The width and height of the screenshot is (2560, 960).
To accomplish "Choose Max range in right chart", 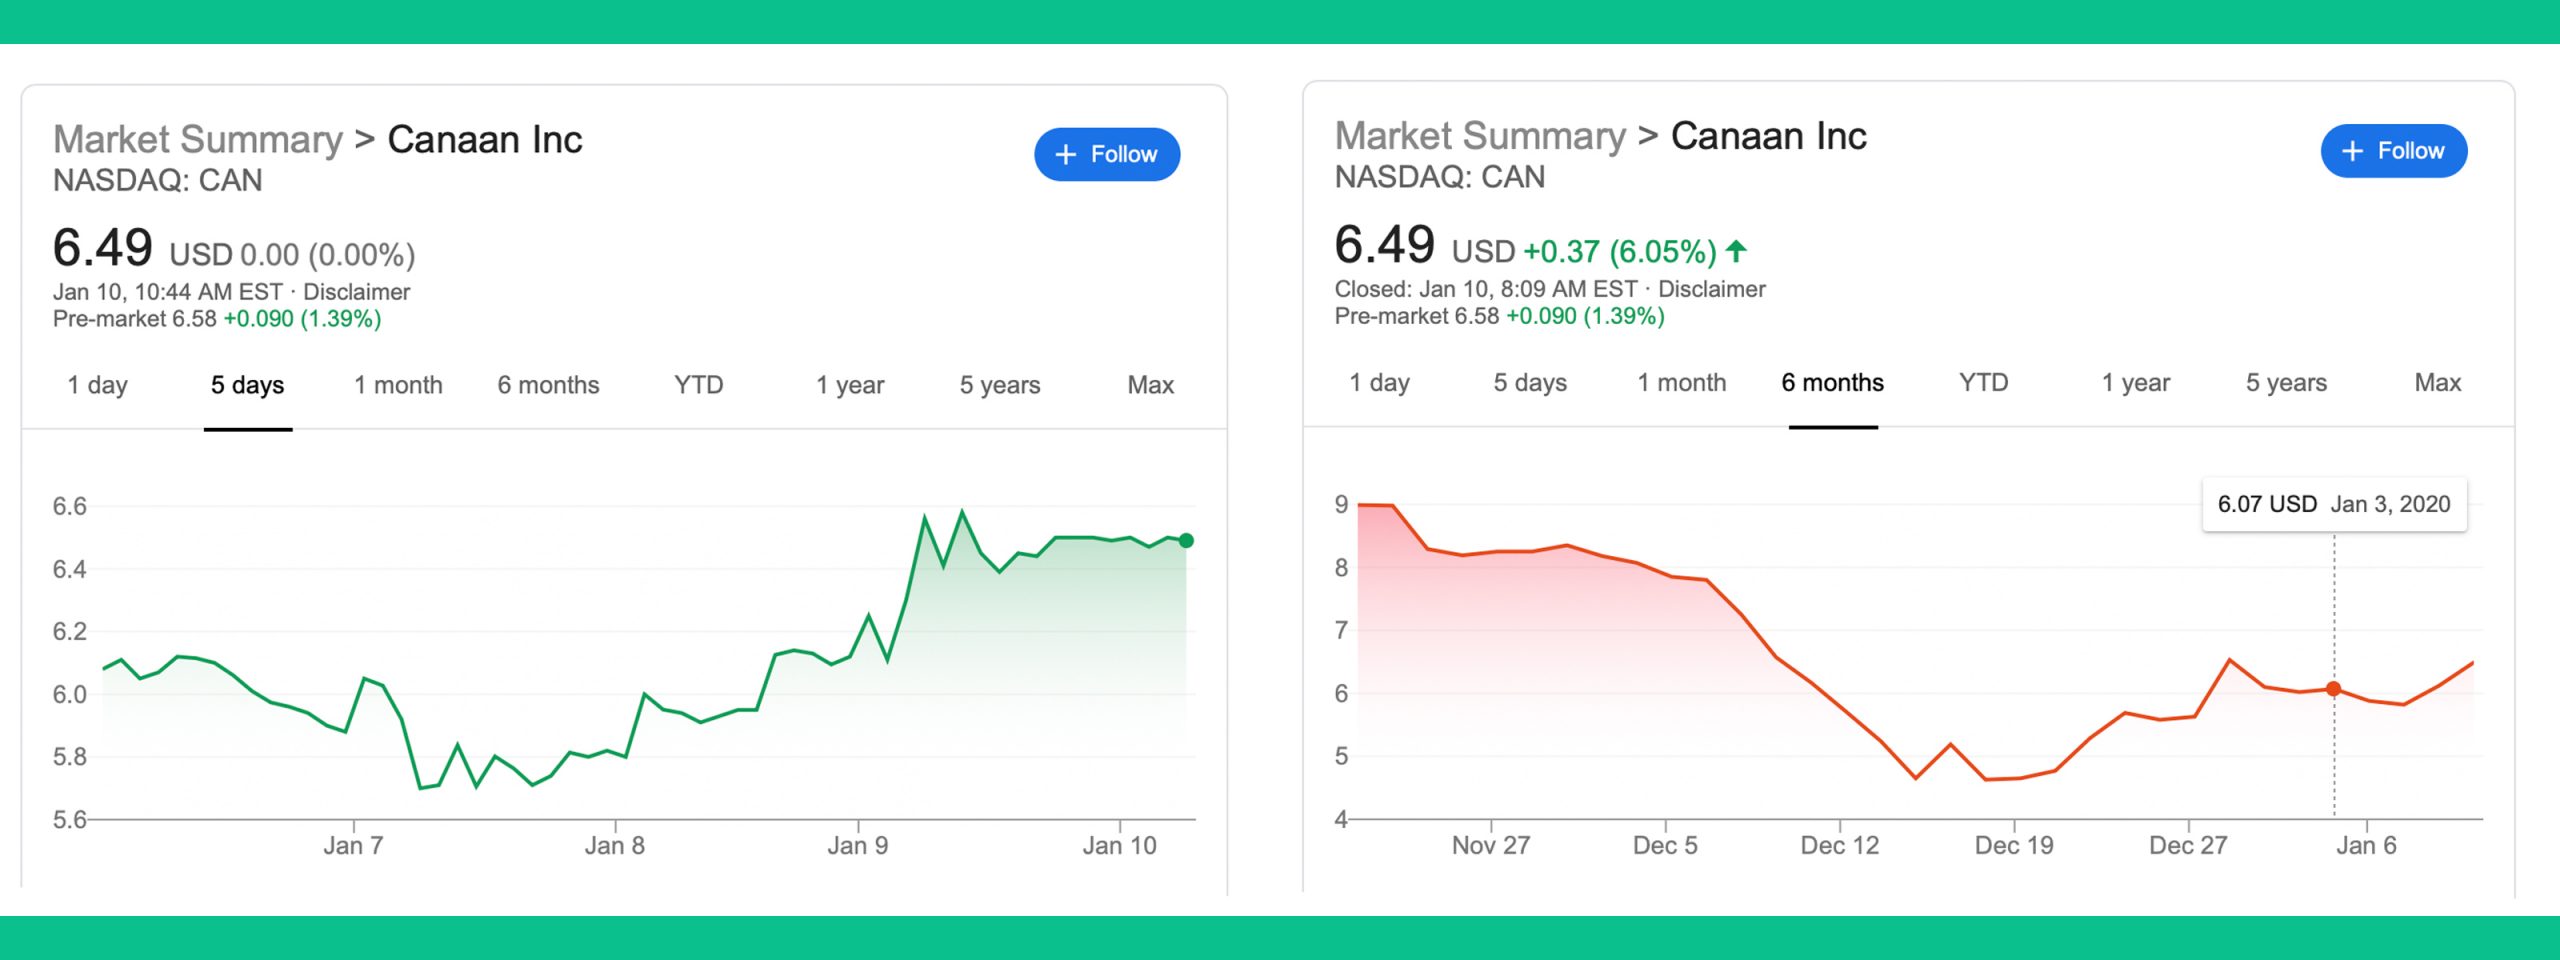I will (2437, 382).
